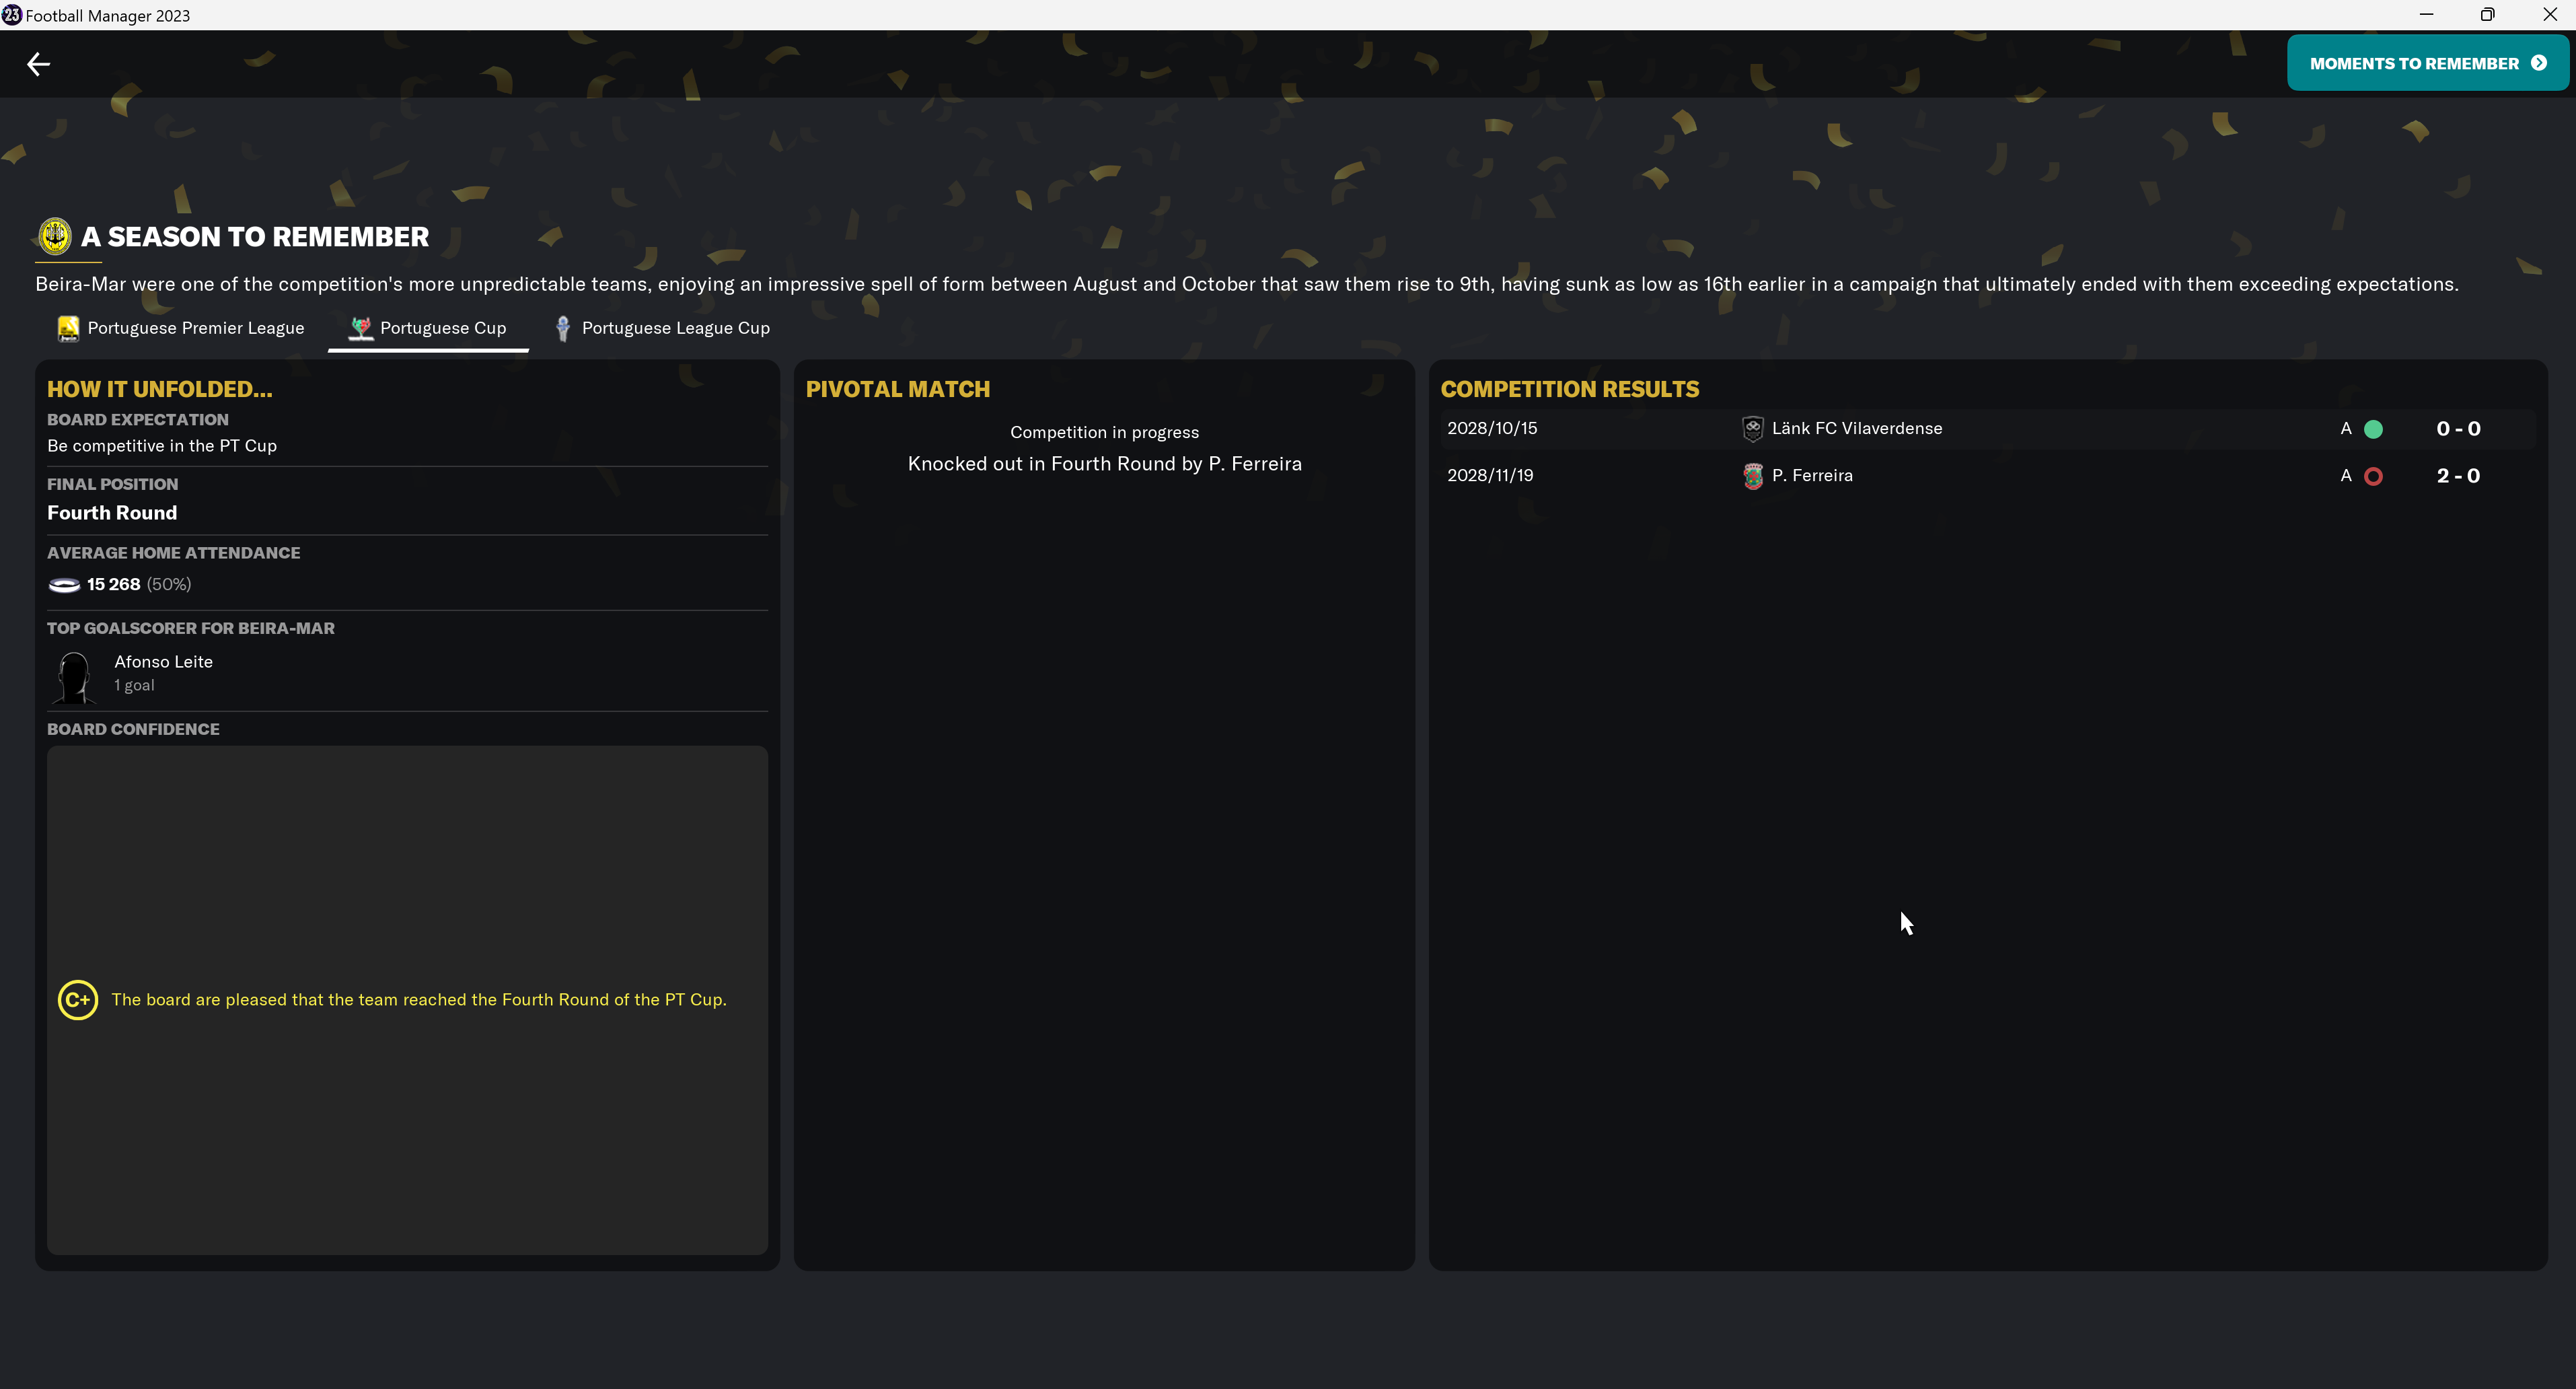This screenshot has height=1389, width=2576.
Task: Go back using the arrow icon
Action: [x=38, y=64]
